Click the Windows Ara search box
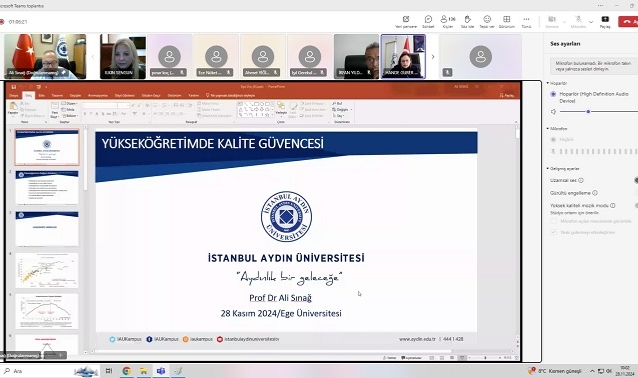 [x=36, y=371]
